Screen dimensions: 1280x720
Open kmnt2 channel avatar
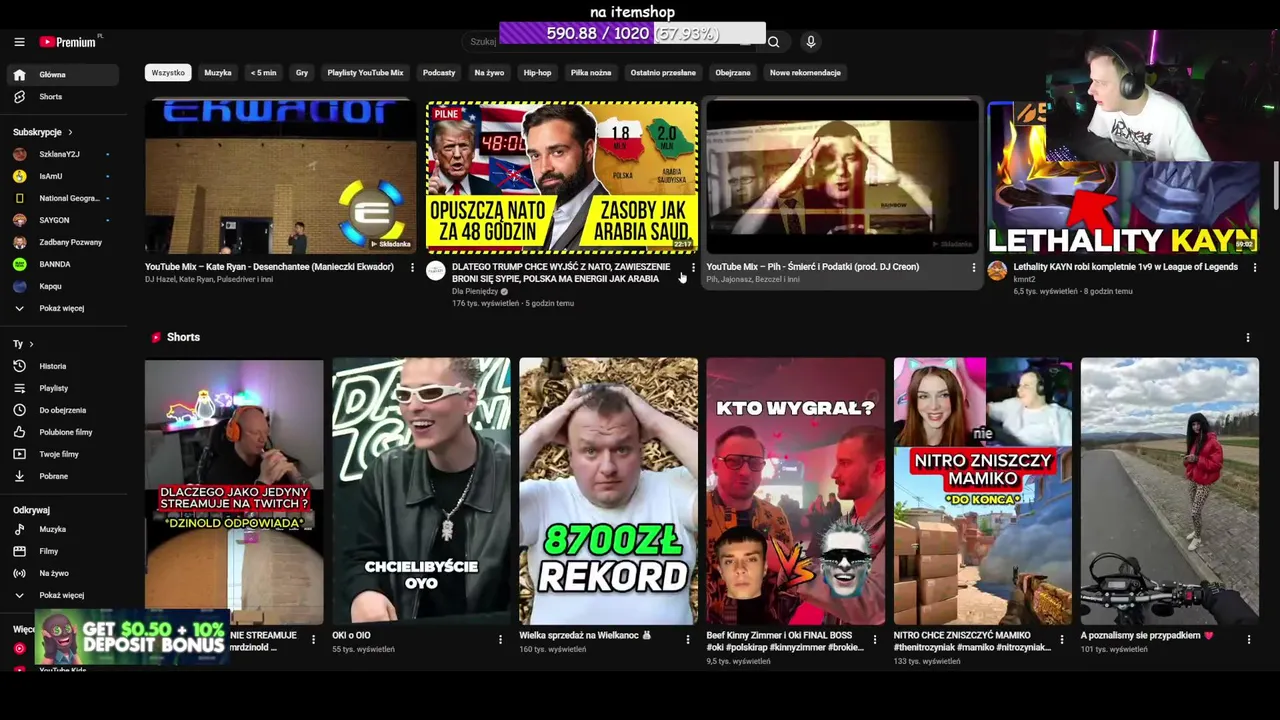[x=997, y=271]
